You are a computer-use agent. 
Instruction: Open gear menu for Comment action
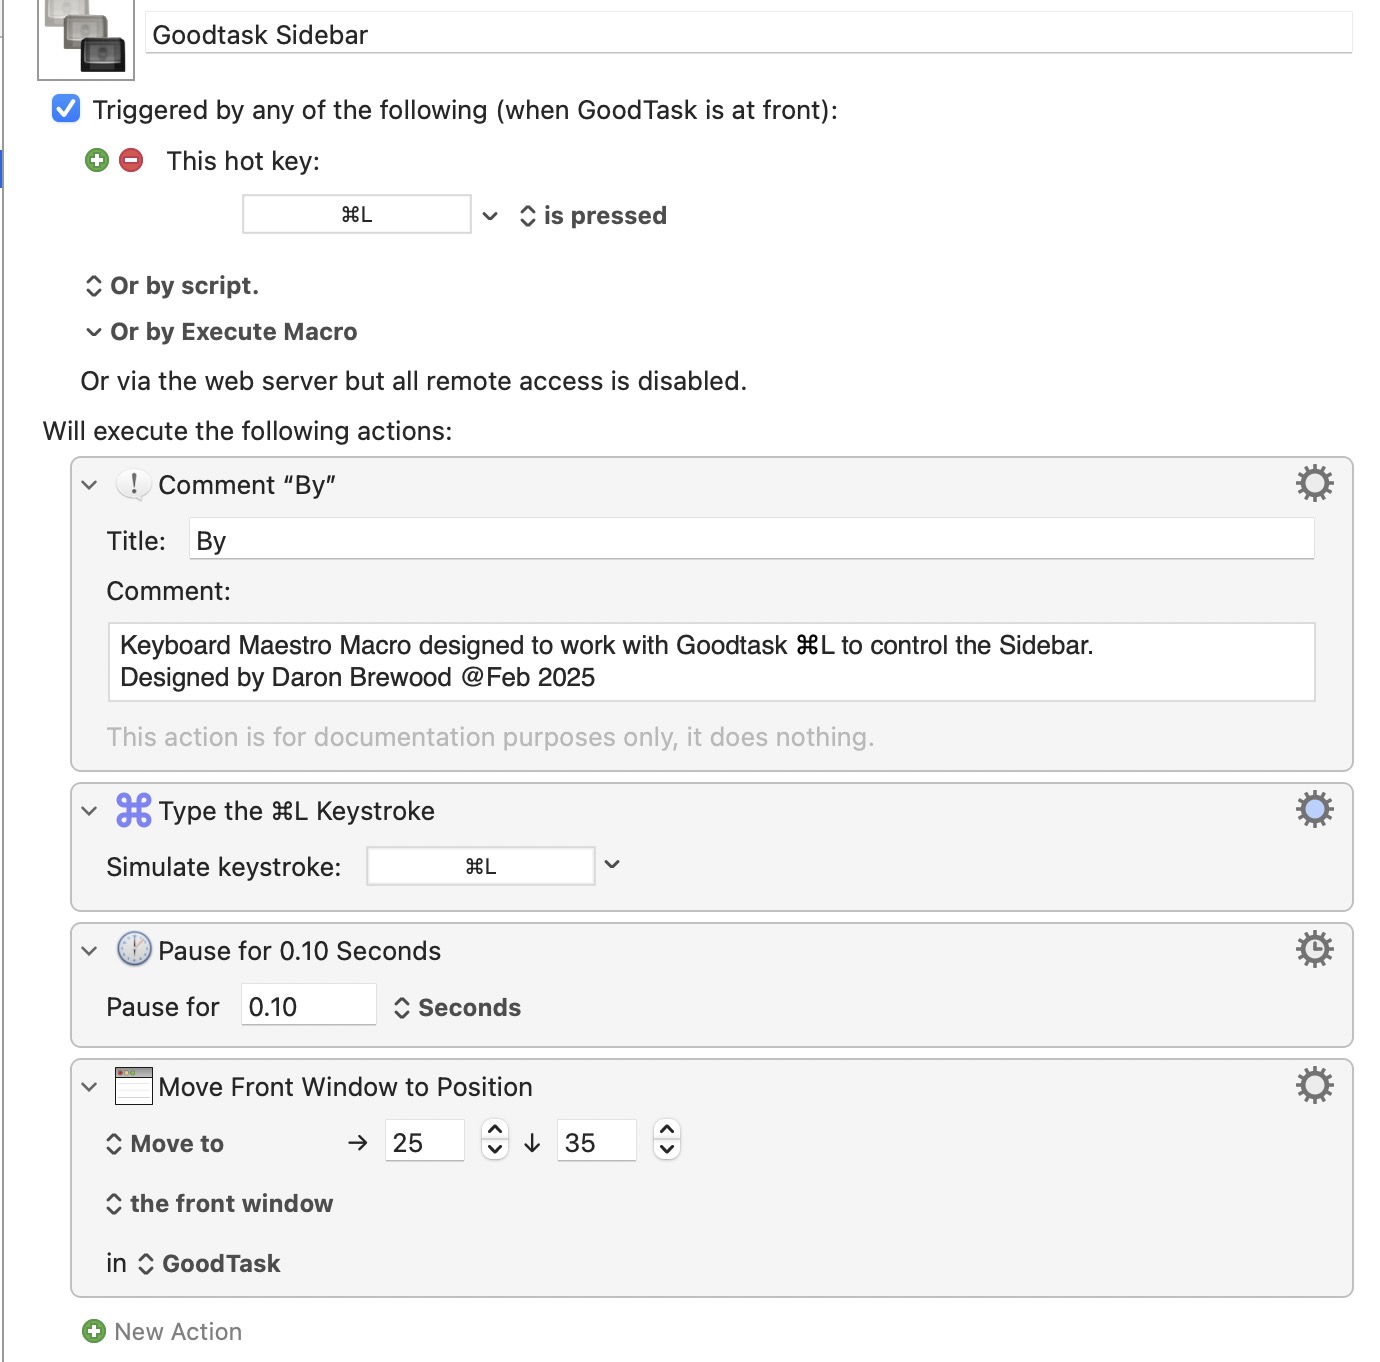pyautogui.click(x=1314, y=484)
